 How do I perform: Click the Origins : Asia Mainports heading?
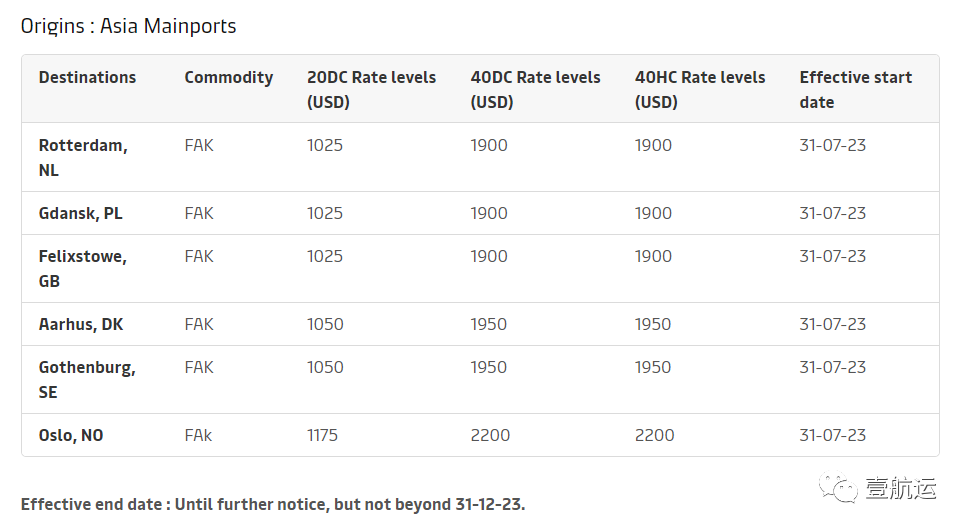click(128, 26)
